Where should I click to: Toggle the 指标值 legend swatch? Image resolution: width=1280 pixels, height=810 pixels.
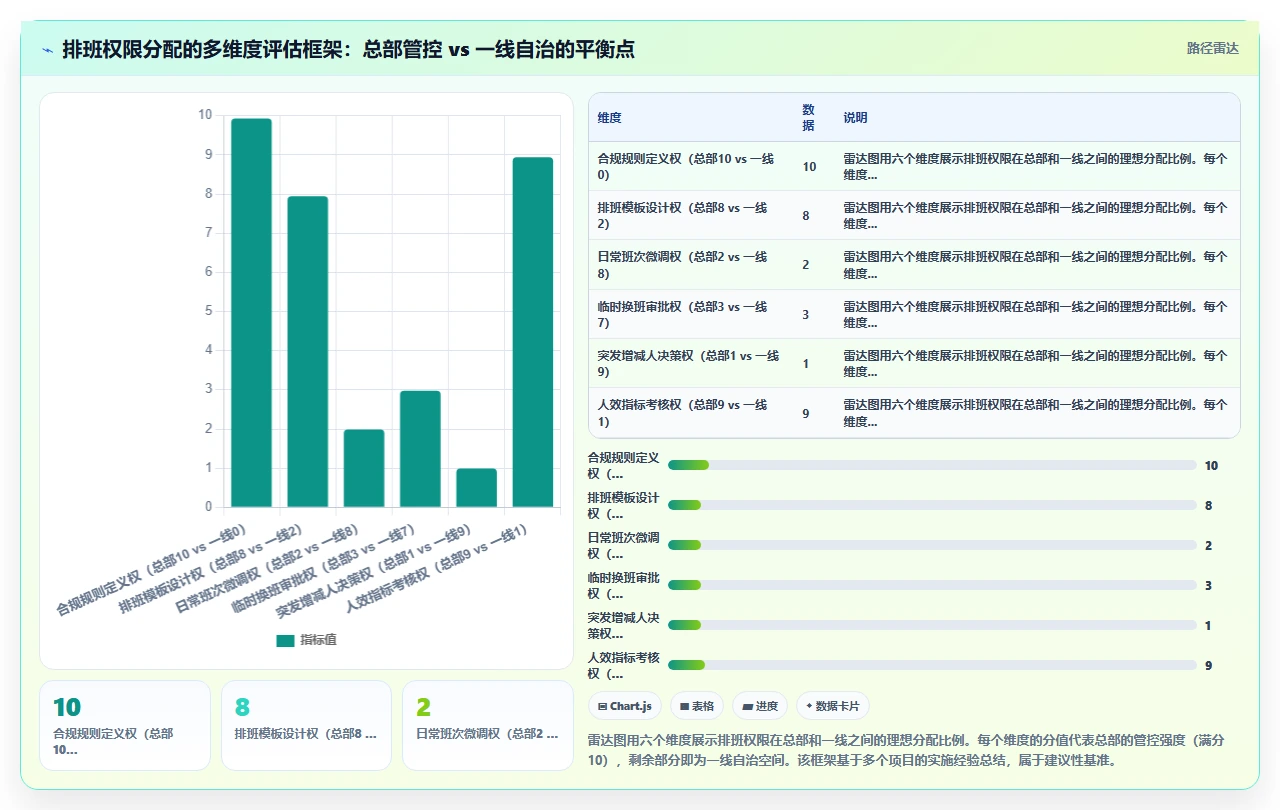(286, 640)
